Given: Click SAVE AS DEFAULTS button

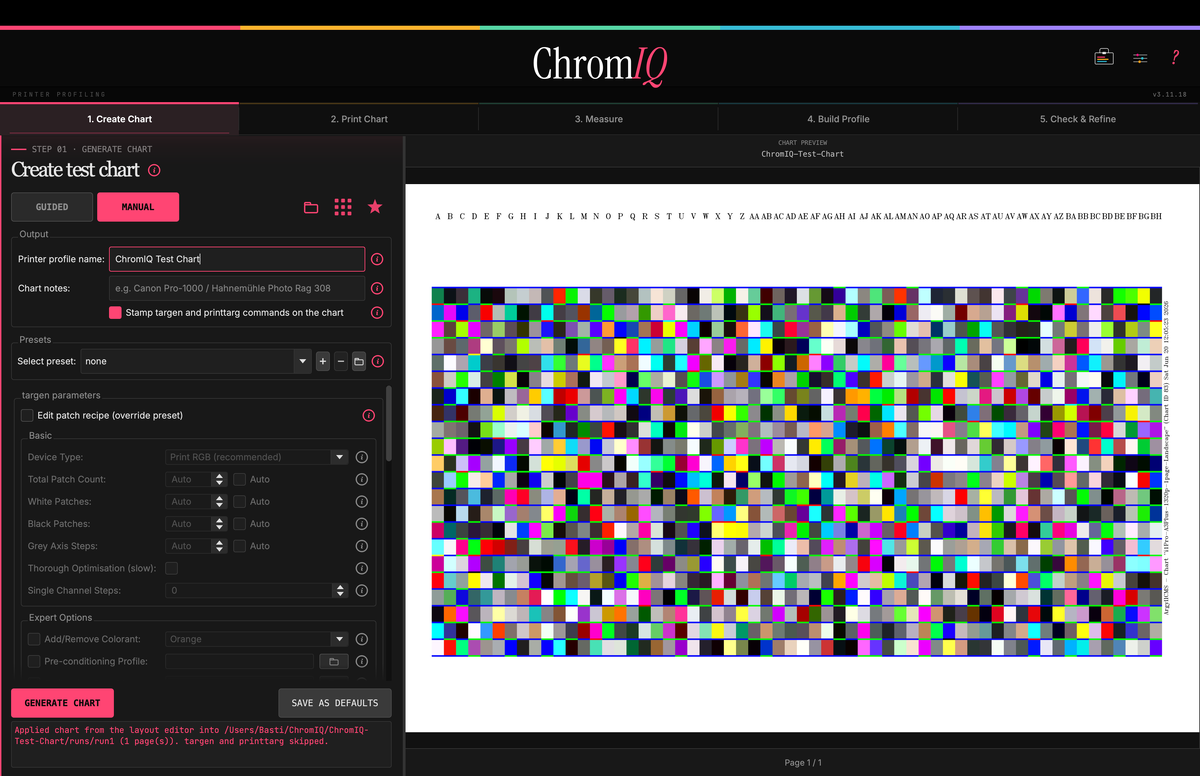Looking at the screenshot, I should [x=335, y=703].
